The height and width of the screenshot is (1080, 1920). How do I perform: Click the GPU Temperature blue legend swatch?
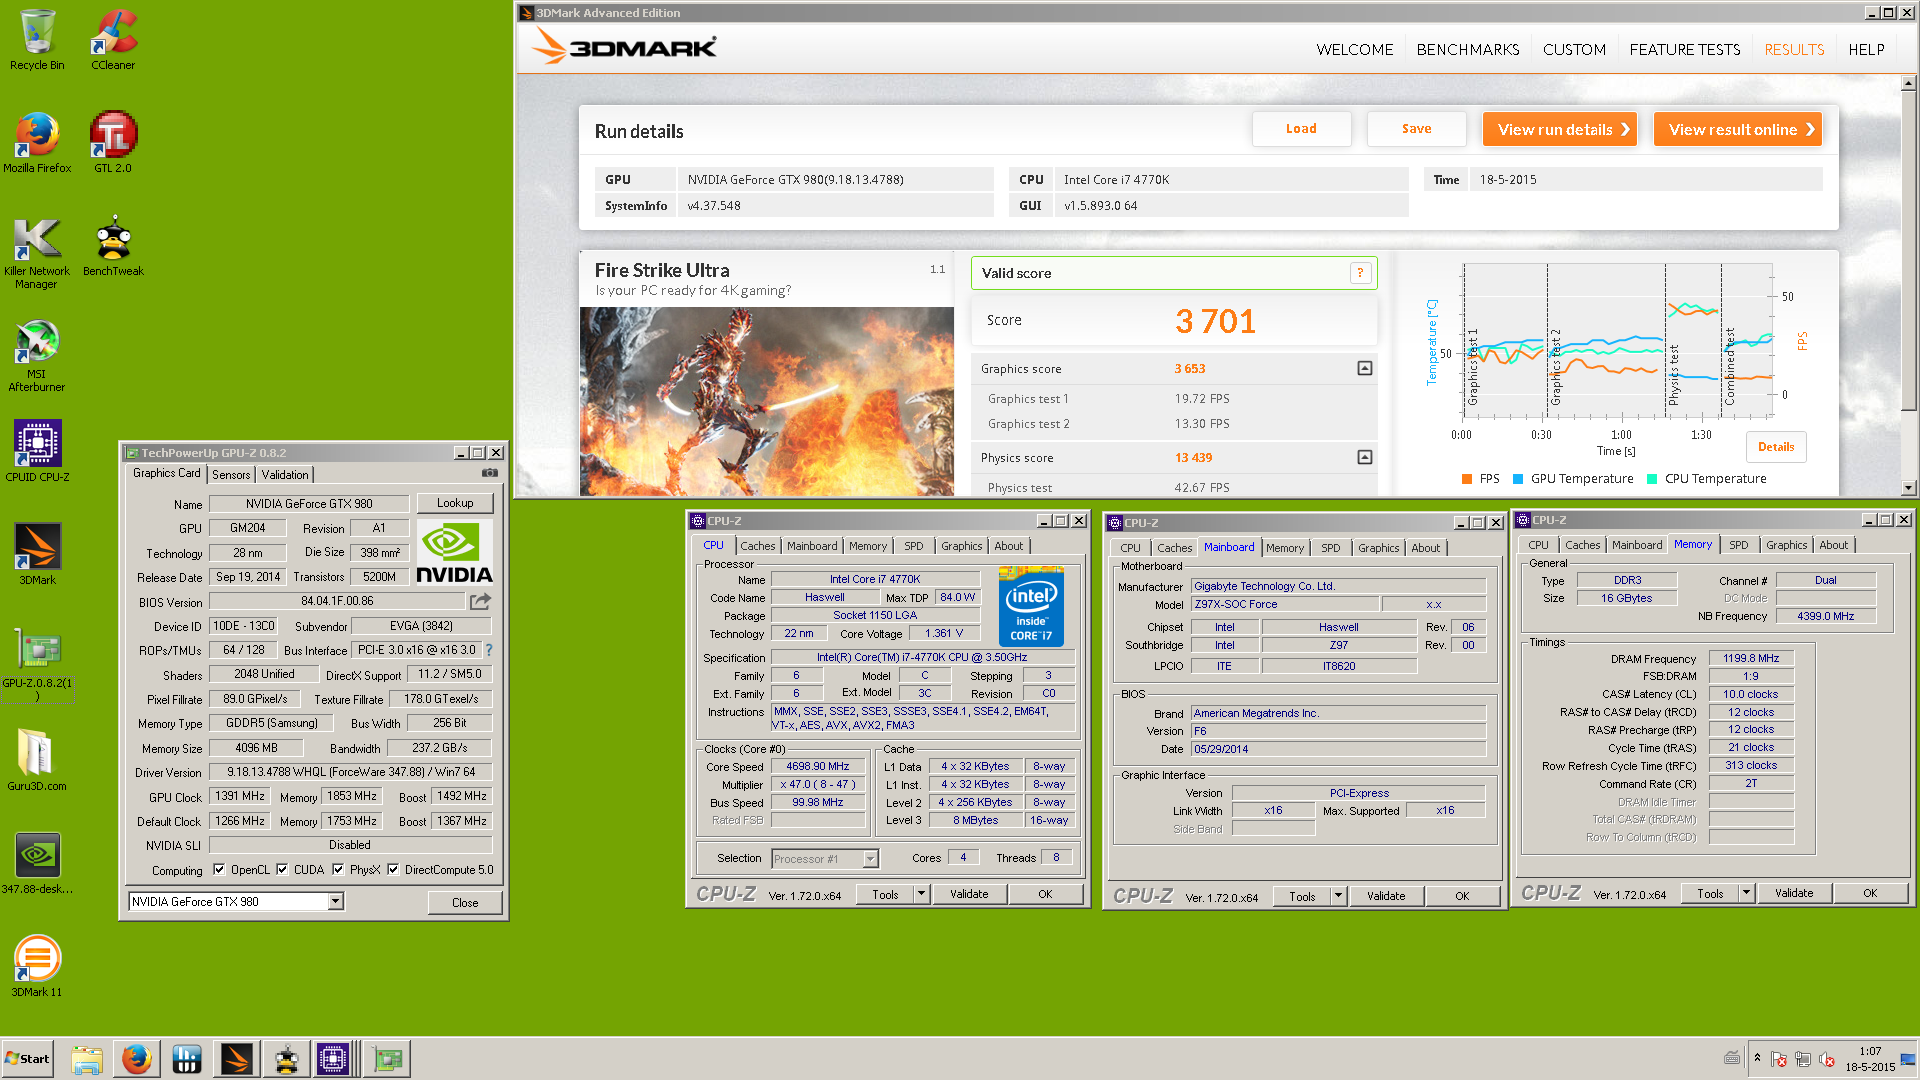pos(1518,479)
